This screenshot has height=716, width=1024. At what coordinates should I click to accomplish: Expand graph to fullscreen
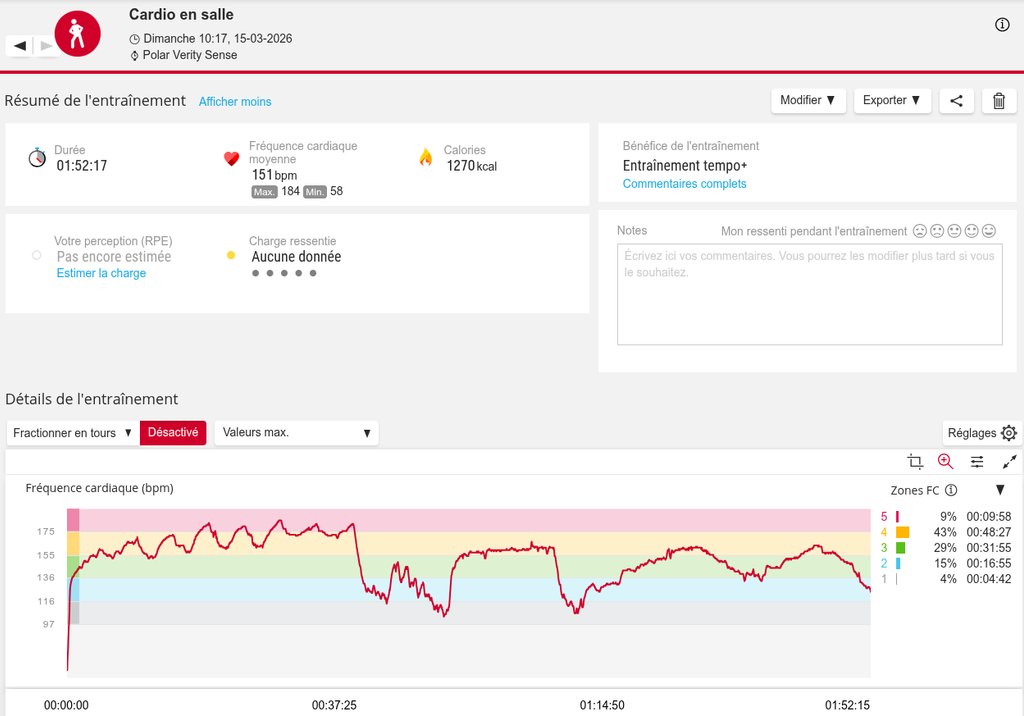[x=1009, y=461]
